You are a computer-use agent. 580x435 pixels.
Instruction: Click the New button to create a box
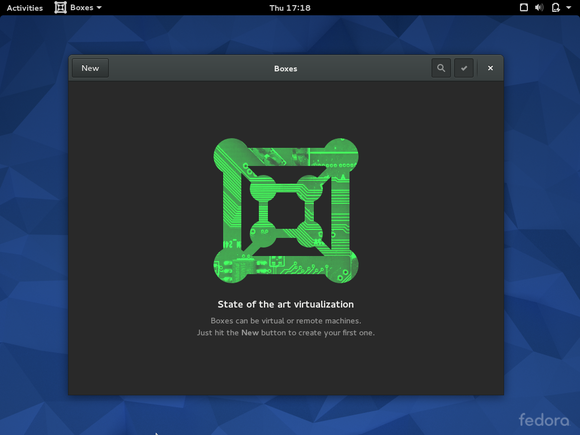(x=90, y=68)
